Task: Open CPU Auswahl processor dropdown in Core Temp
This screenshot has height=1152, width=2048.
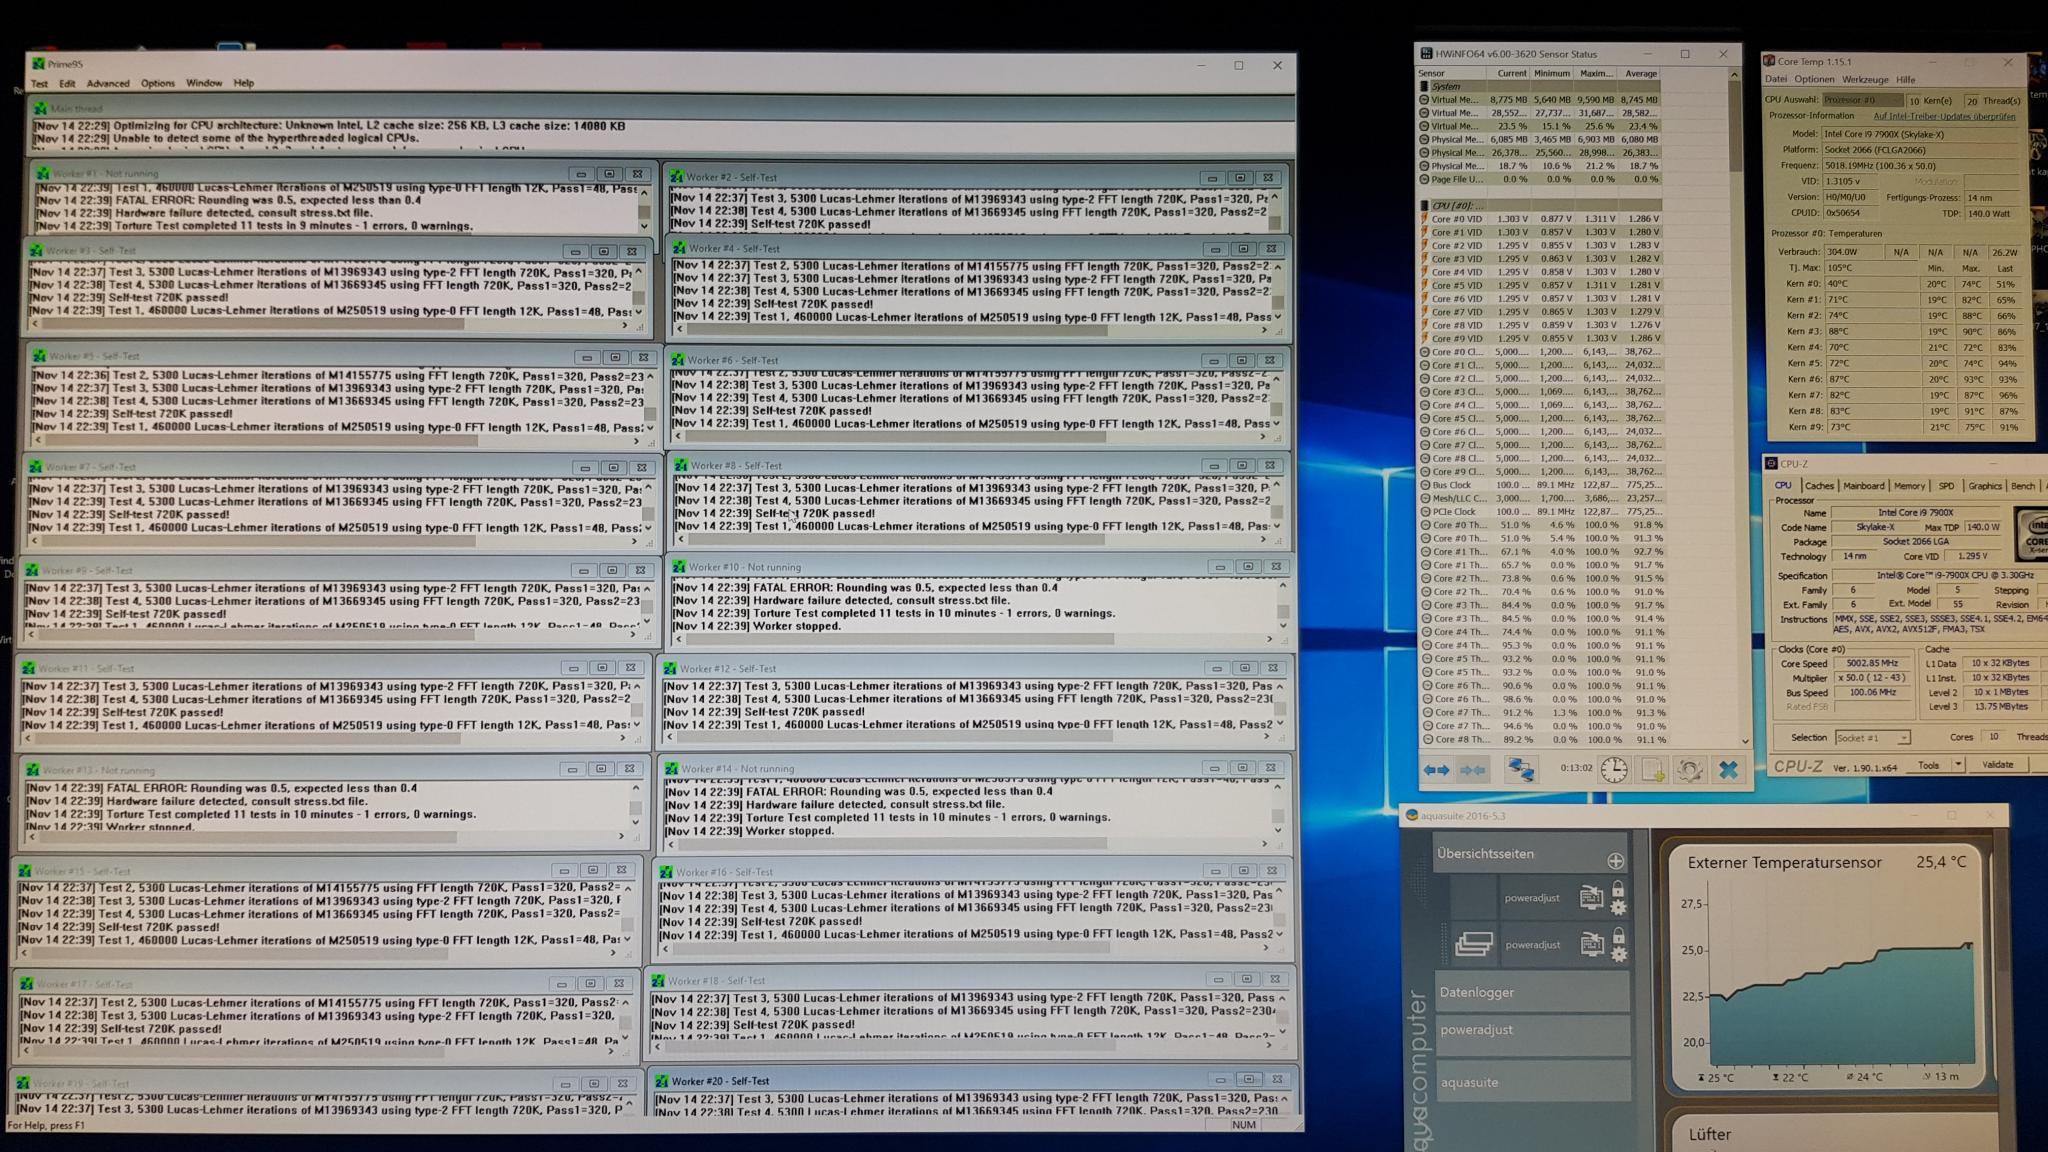Action: click(x=1861, y=100)
